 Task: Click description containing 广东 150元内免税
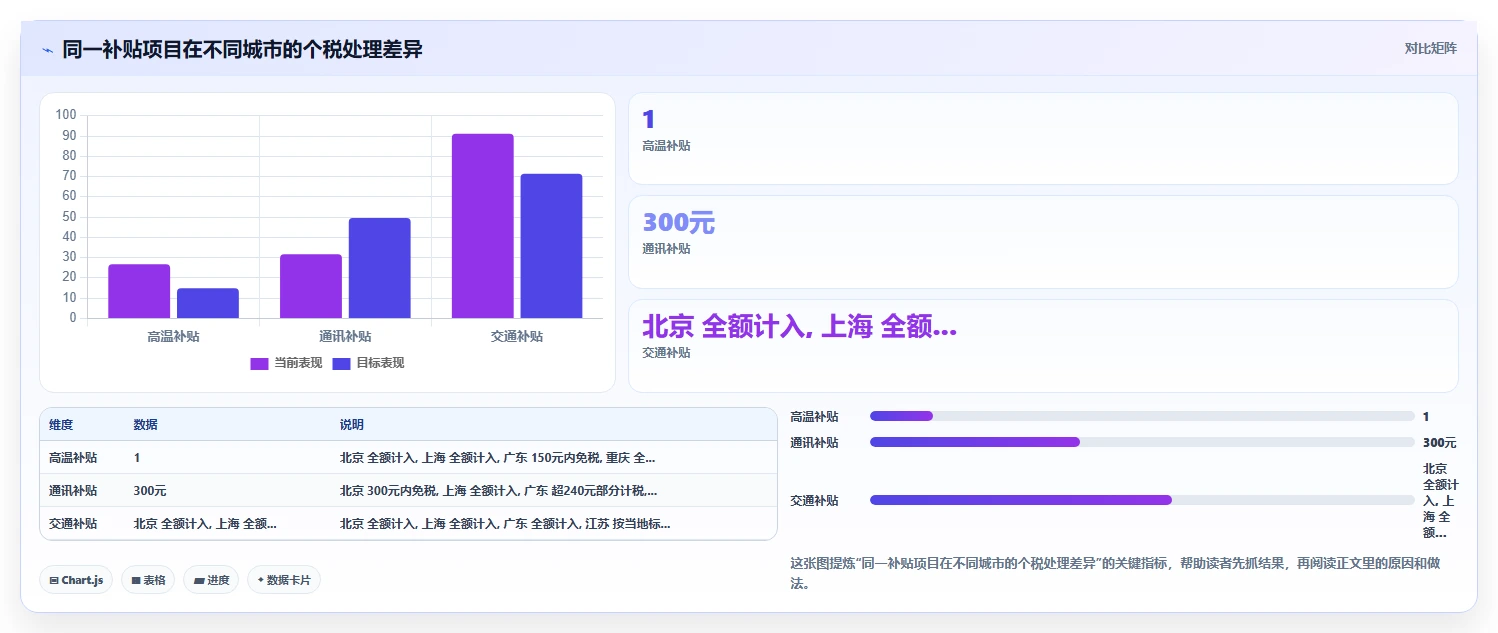(x=498, y=458)
